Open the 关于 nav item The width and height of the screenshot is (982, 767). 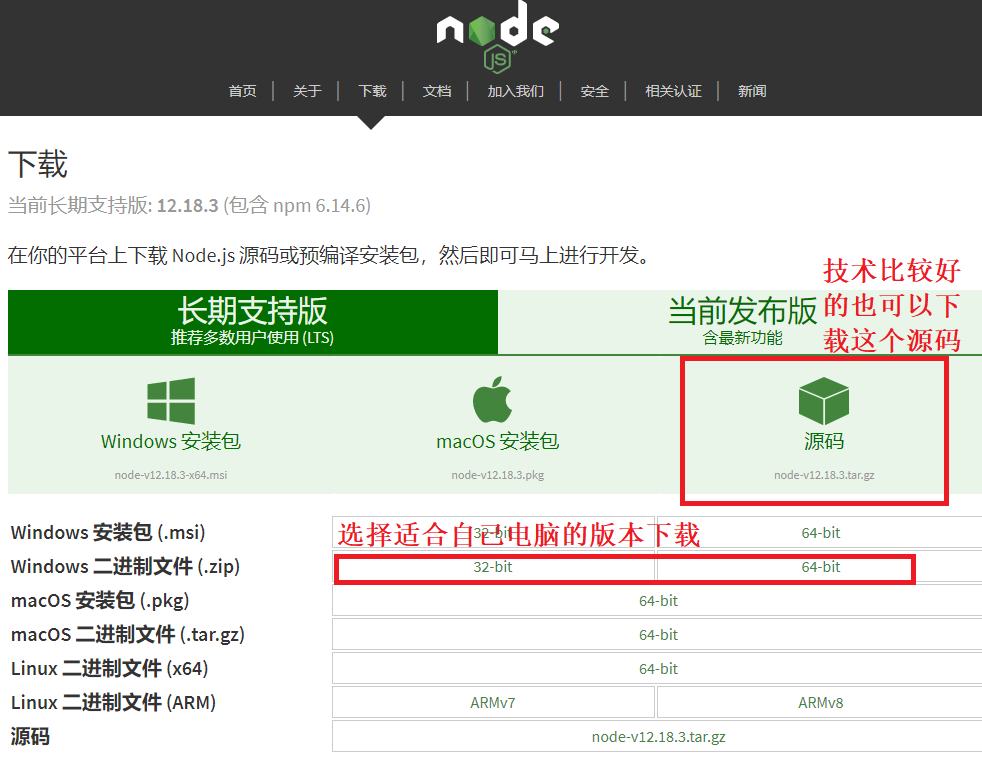tap(307, 91)
